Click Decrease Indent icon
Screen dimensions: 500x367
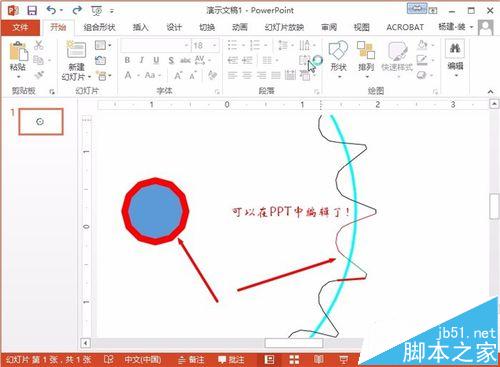point(232,60)
